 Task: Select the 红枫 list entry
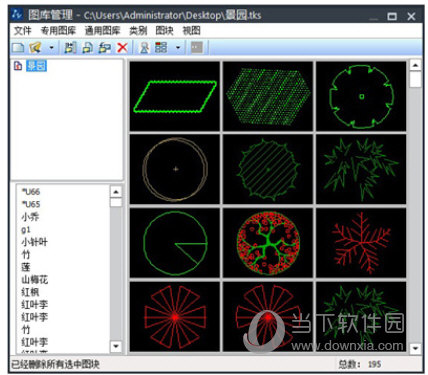pos(30,292)
